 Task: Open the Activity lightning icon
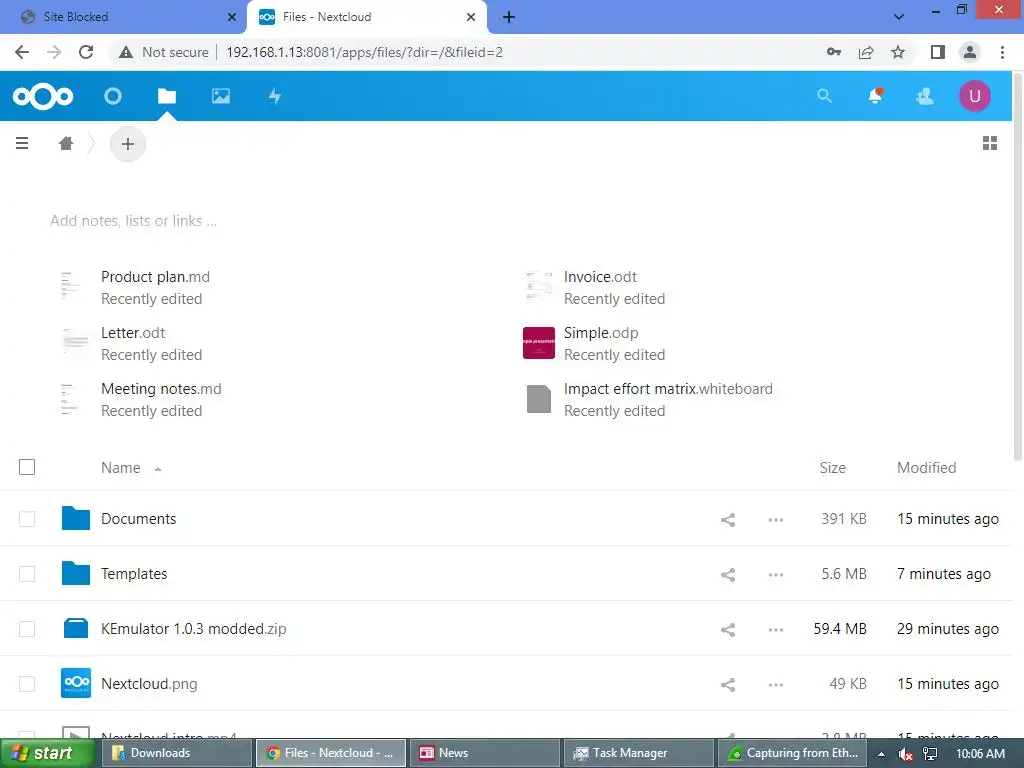coord(275,97)
